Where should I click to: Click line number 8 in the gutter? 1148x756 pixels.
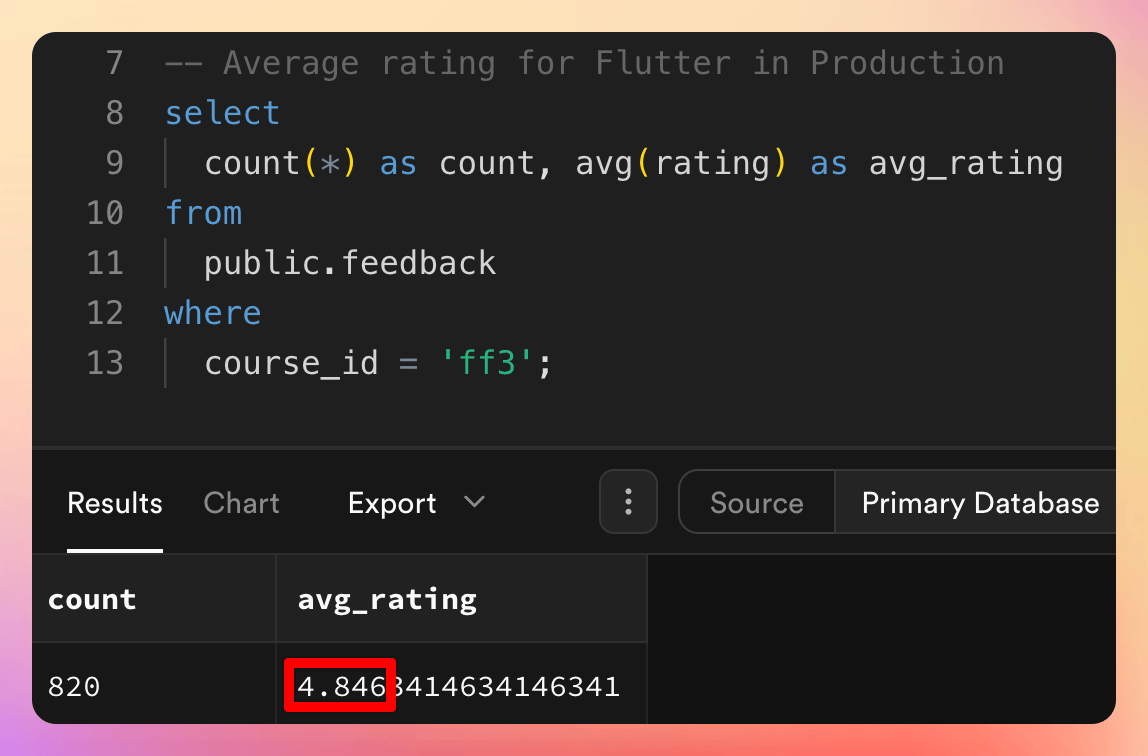coord(114,113)
